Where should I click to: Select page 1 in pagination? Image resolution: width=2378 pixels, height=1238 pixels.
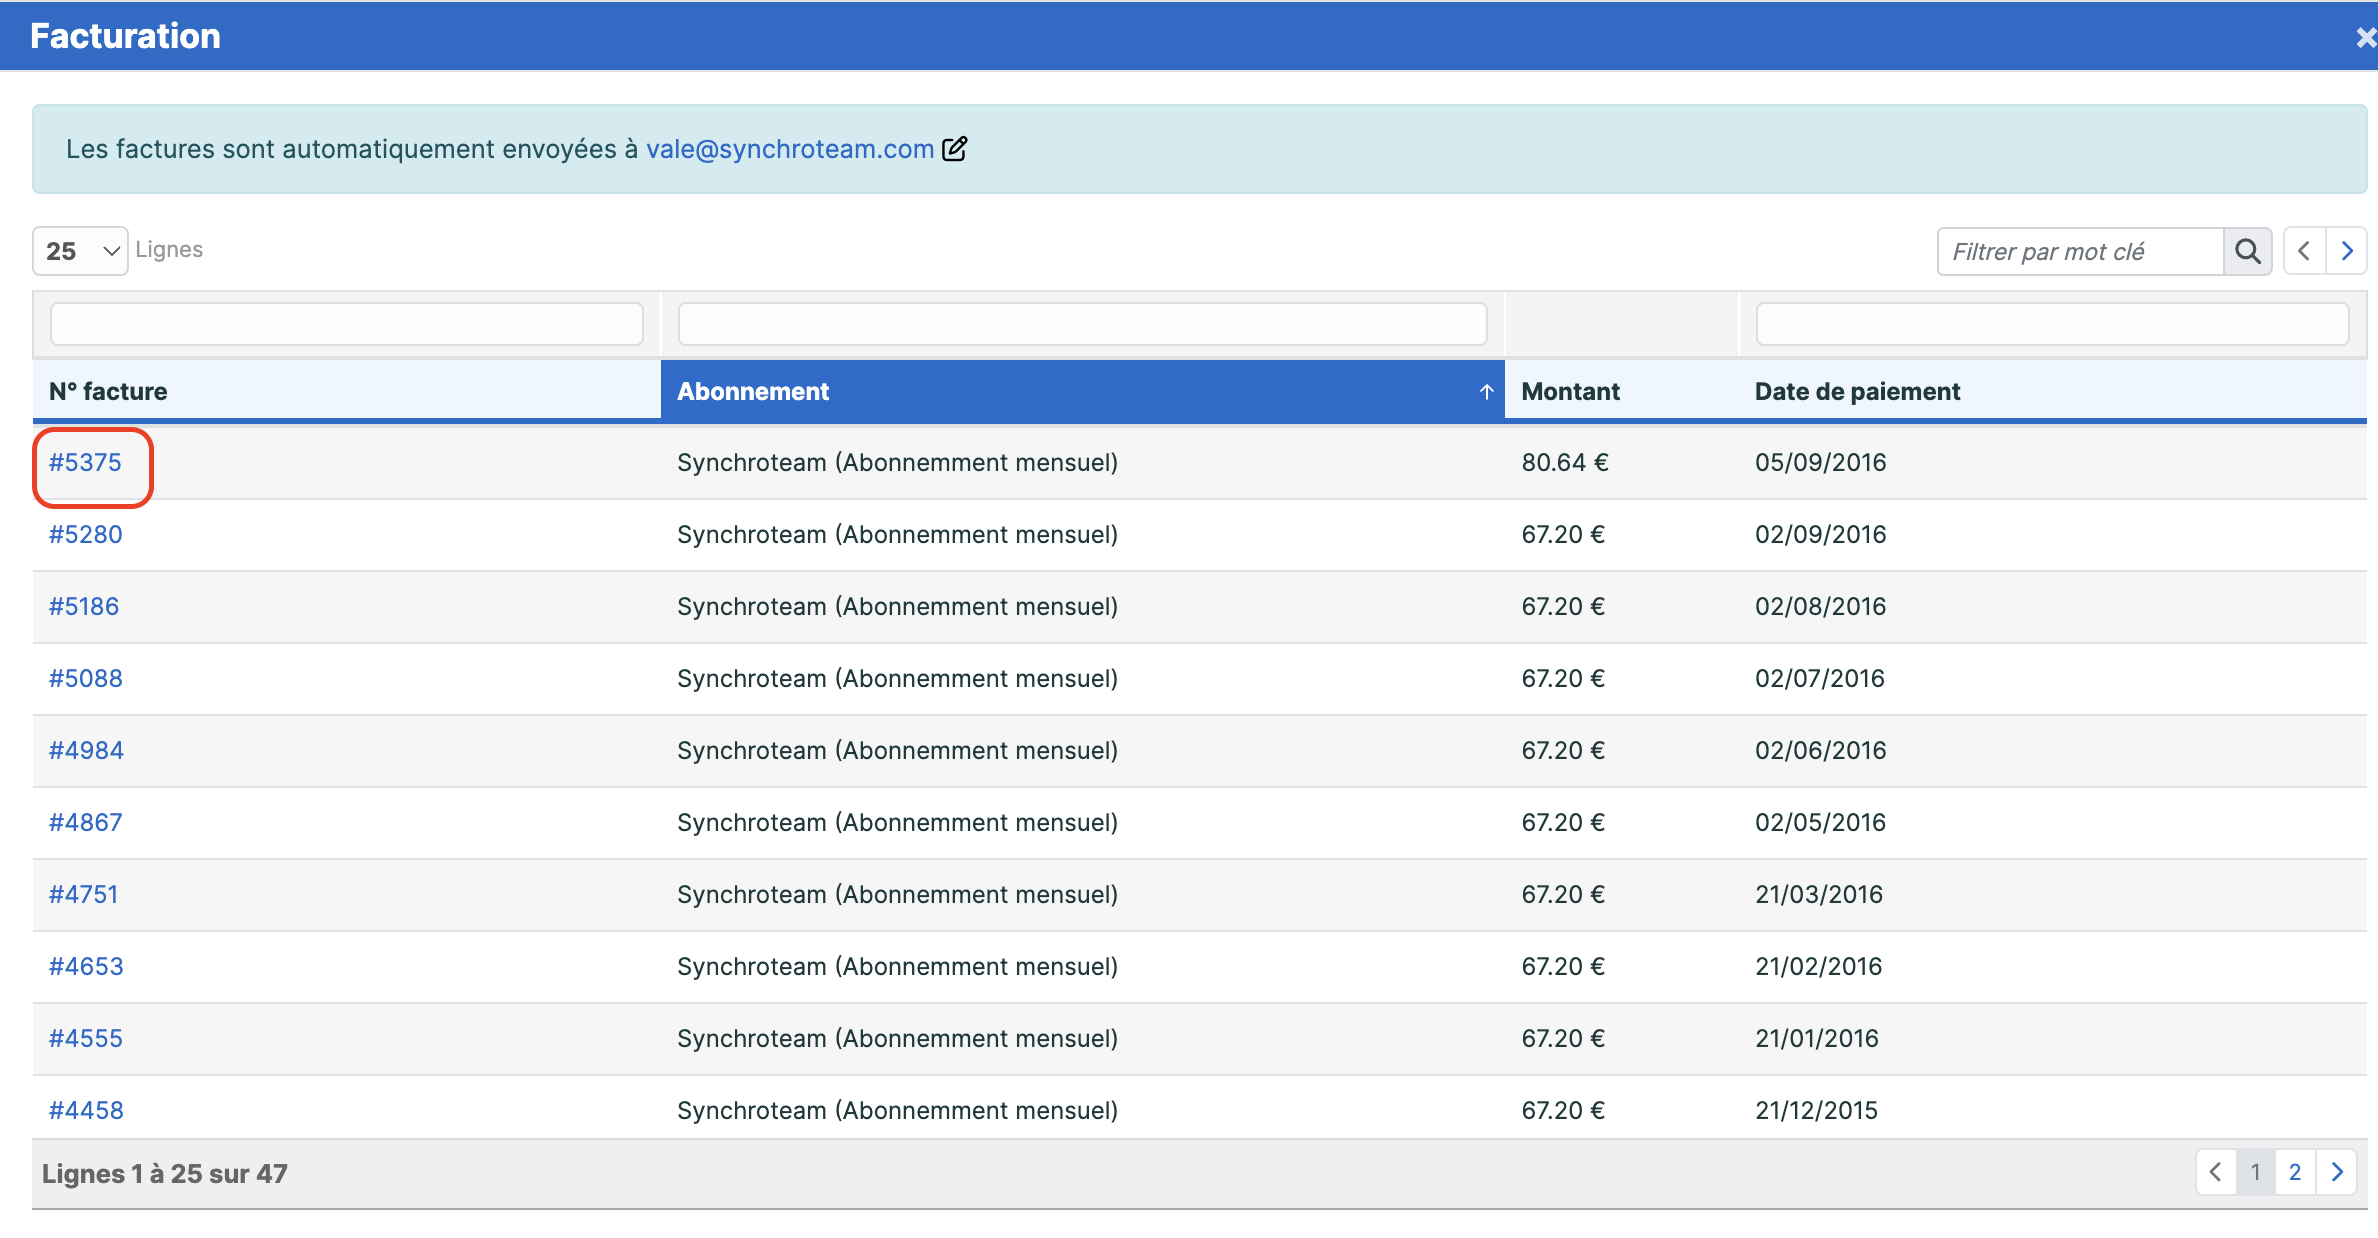(x=2256, y=1172)
